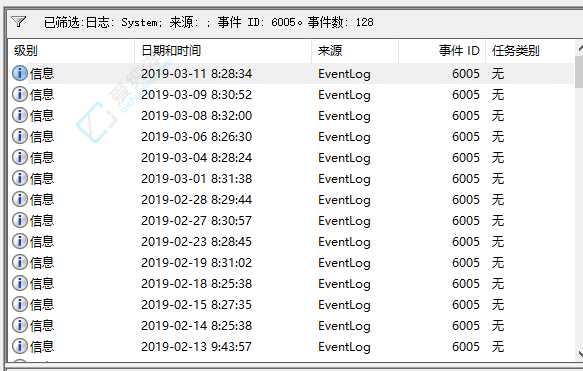
Task: Sort by the 任务类别 column header
Action: pos(530,51)
